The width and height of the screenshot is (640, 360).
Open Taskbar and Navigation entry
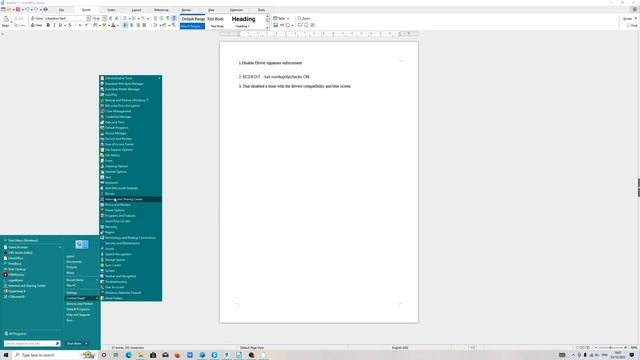click(131, 276)
